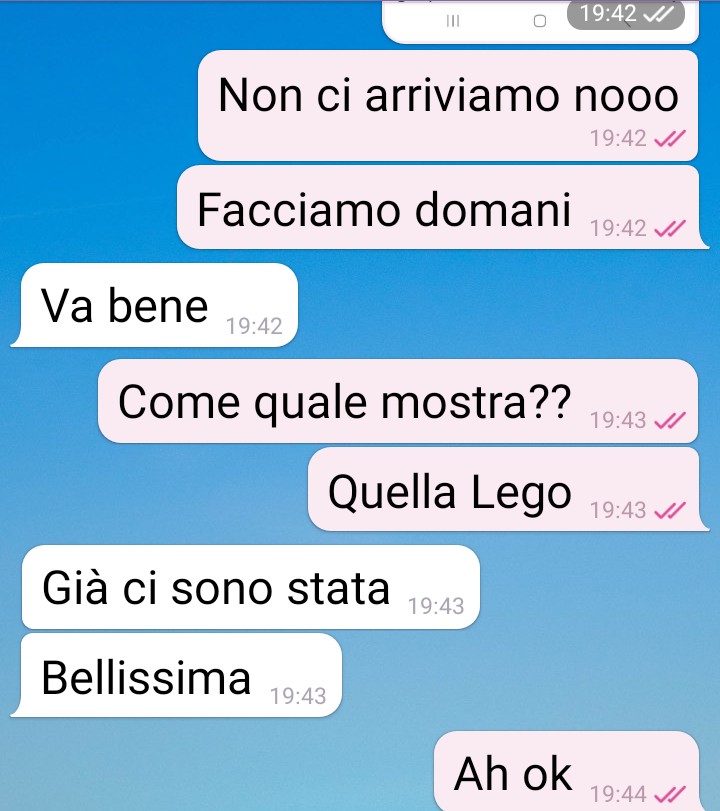Tap read checkmarks on 'Non ci arriviamo nooo'
Image resolution: width=720 pixels, height=811 pixels.
pos(670,139)
